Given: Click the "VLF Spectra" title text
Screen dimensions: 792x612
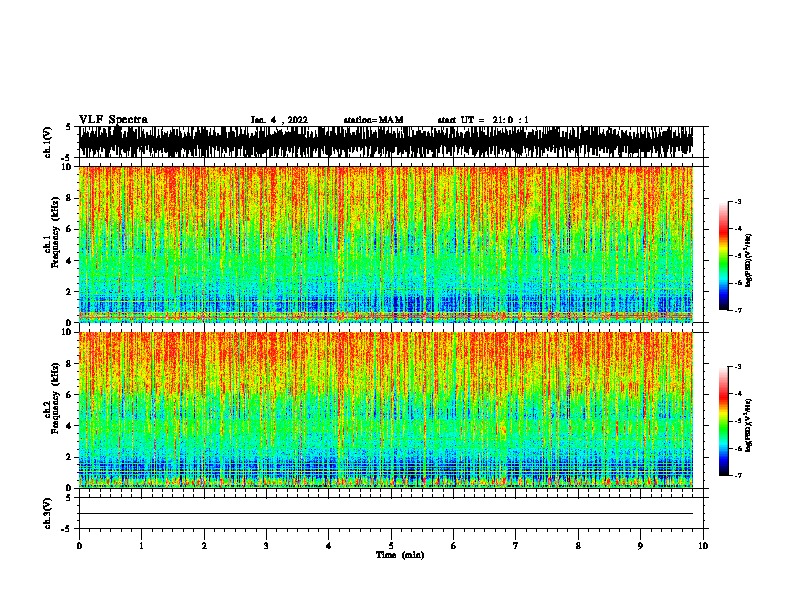Looking at the screenshot, I should [x=113, y=120].
